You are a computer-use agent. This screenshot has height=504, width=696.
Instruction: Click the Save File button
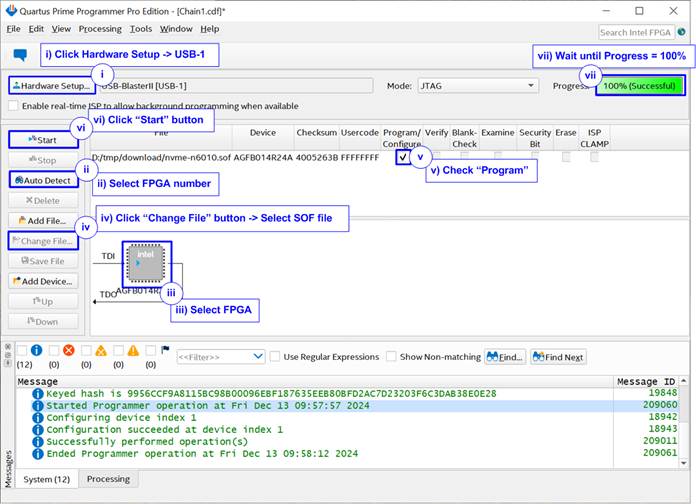tap(43, 261)
